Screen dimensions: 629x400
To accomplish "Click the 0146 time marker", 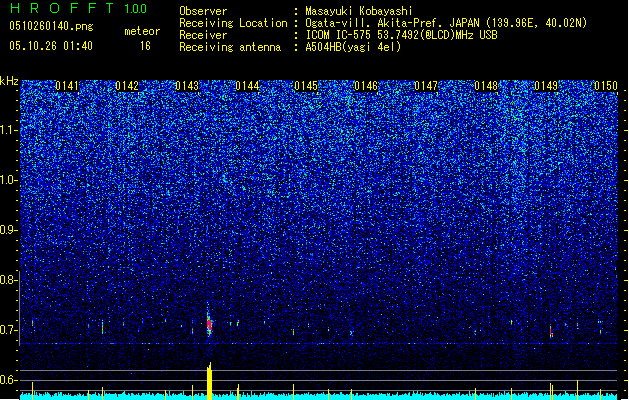I will click(x=366, y=86).
